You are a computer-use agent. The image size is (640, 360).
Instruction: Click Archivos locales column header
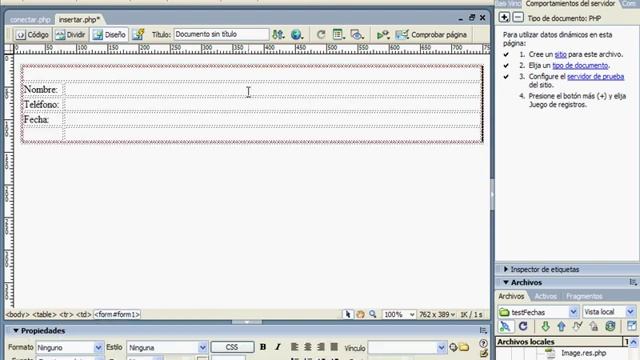560,342
